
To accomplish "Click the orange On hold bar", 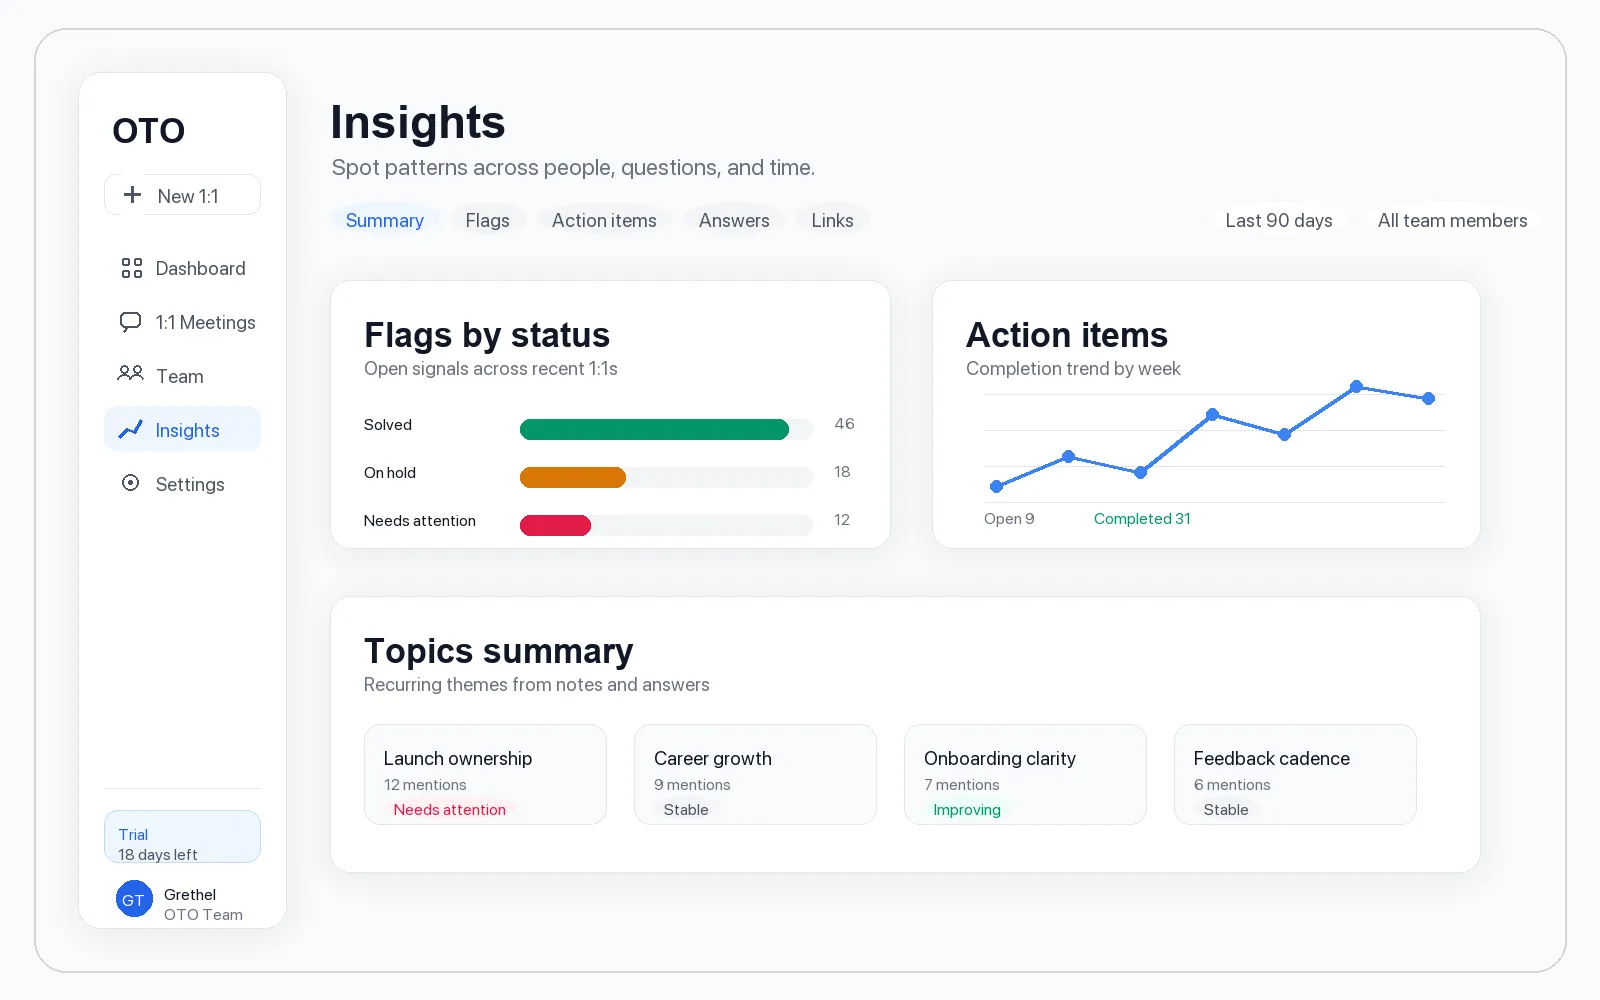I will click(573, 478).
